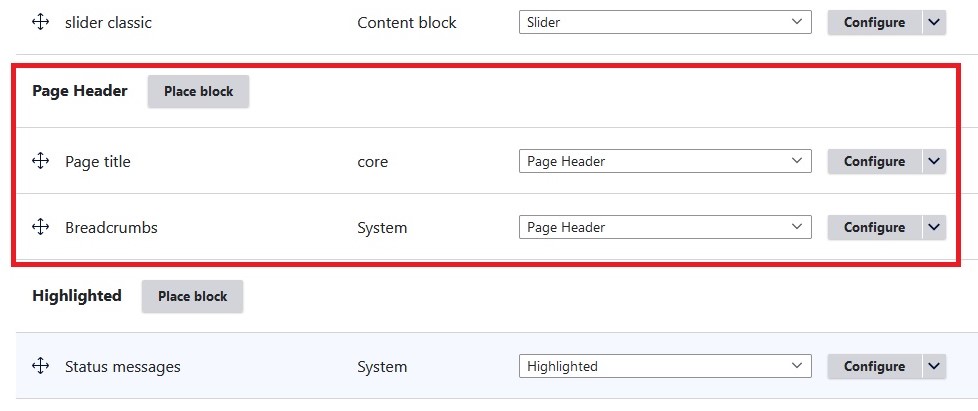This screenshot has width=978, height=411.
Task: Expand more actions arrow beside Status messages Configure
Action: [x=934, y=366]
